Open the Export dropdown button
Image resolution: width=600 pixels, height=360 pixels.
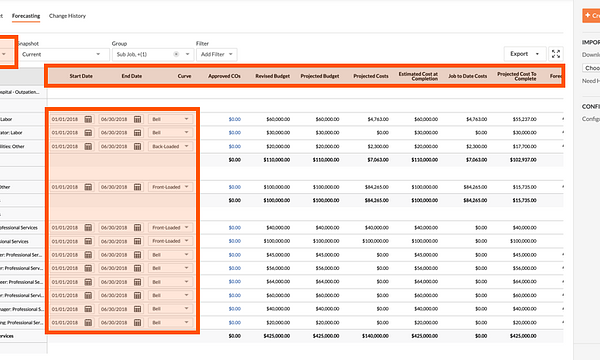coord(524,54)
